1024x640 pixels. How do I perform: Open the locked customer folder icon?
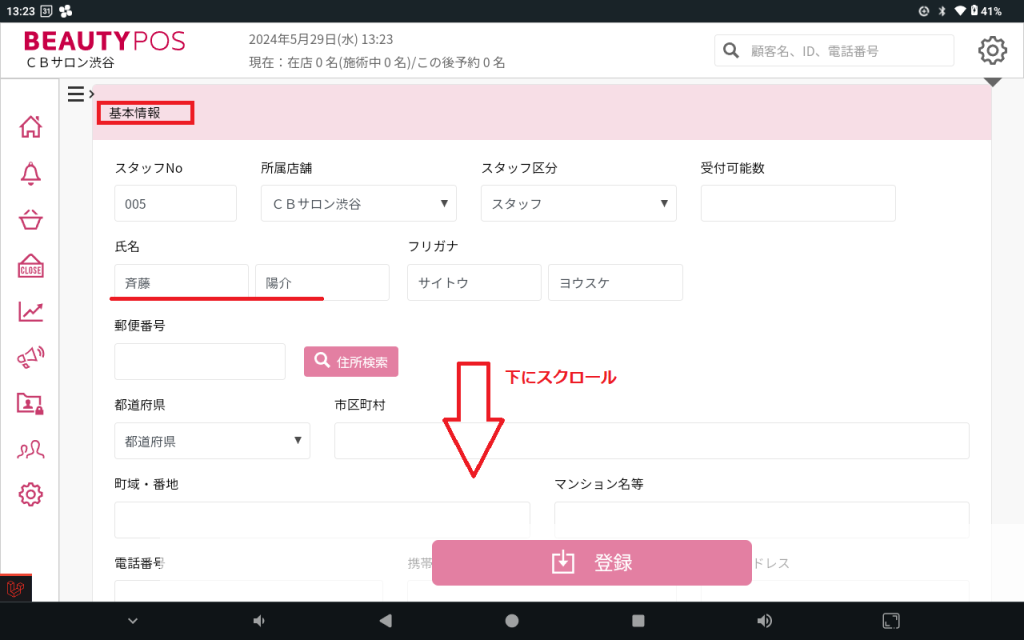click(31, 403)
